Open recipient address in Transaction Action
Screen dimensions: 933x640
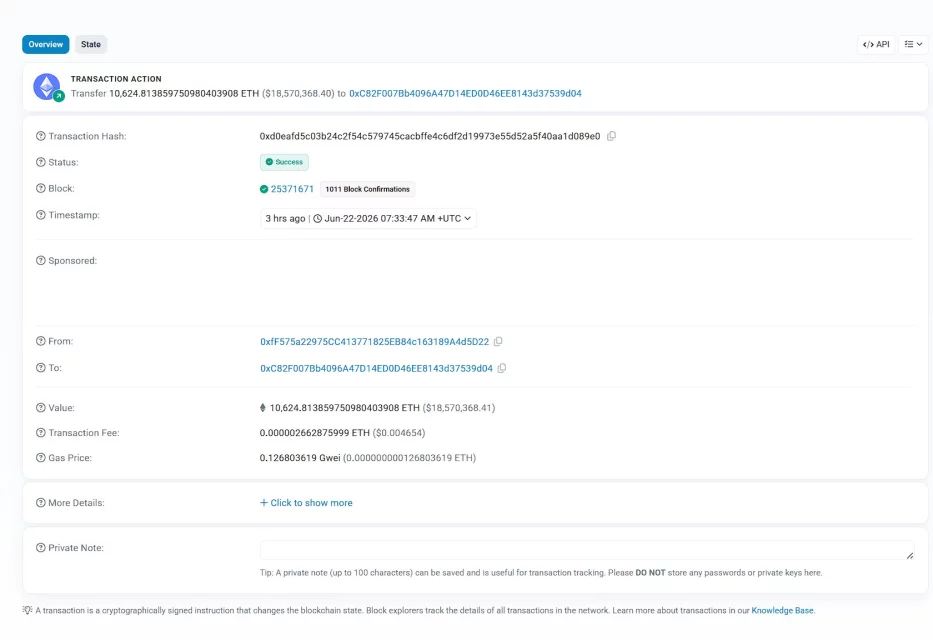coord(465,93)
